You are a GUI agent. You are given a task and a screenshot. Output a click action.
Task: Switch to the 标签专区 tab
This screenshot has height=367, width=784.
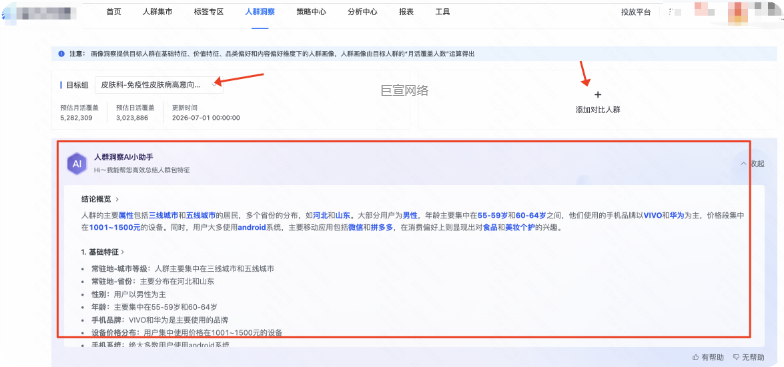point(208,12)
